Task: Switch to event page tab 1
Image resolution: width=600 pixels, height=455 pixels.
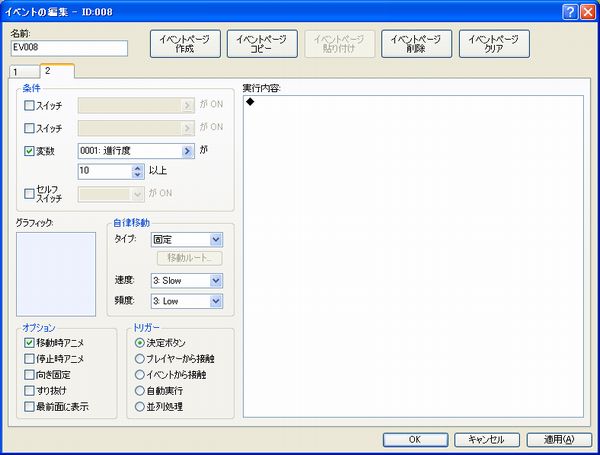Action: click(24, 72)
